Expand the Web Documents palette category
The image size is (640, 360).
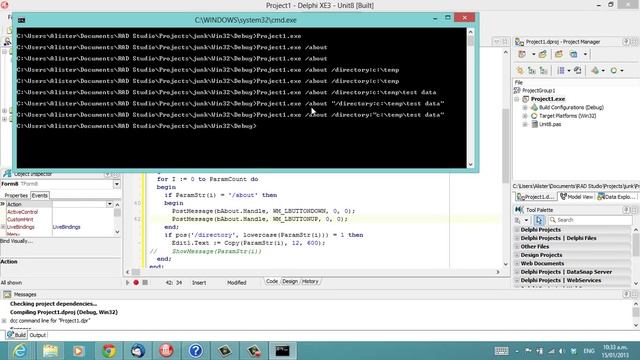coord(517,264)
